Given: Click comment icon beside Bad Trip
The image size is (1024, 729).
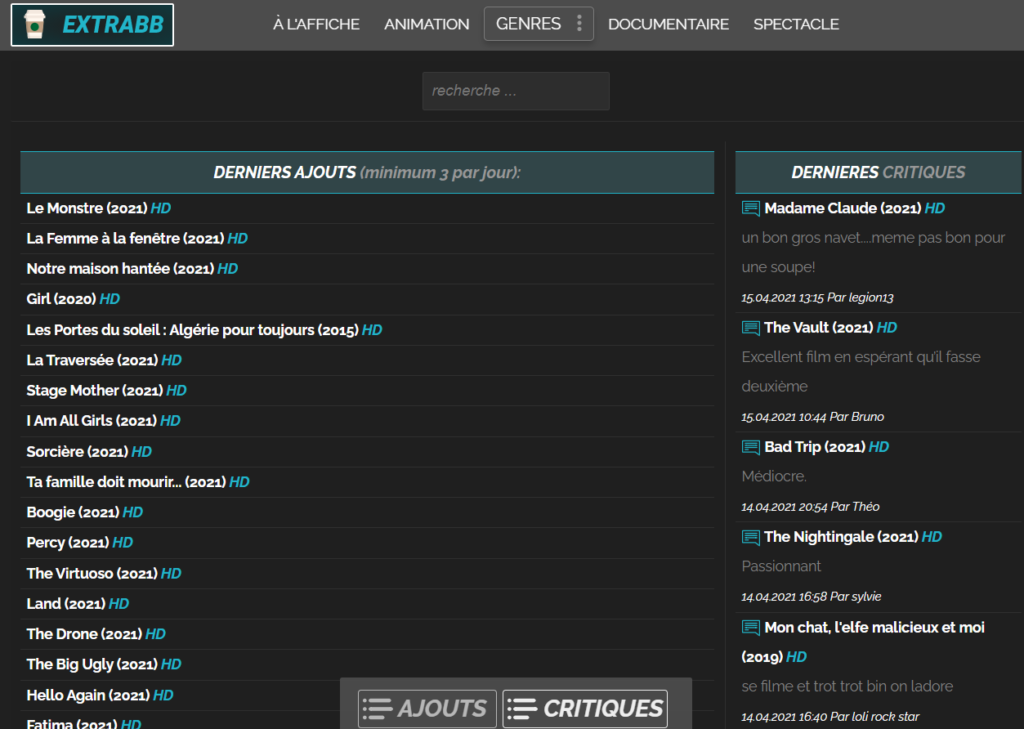Looking at the screenshot, I should 750,447.
